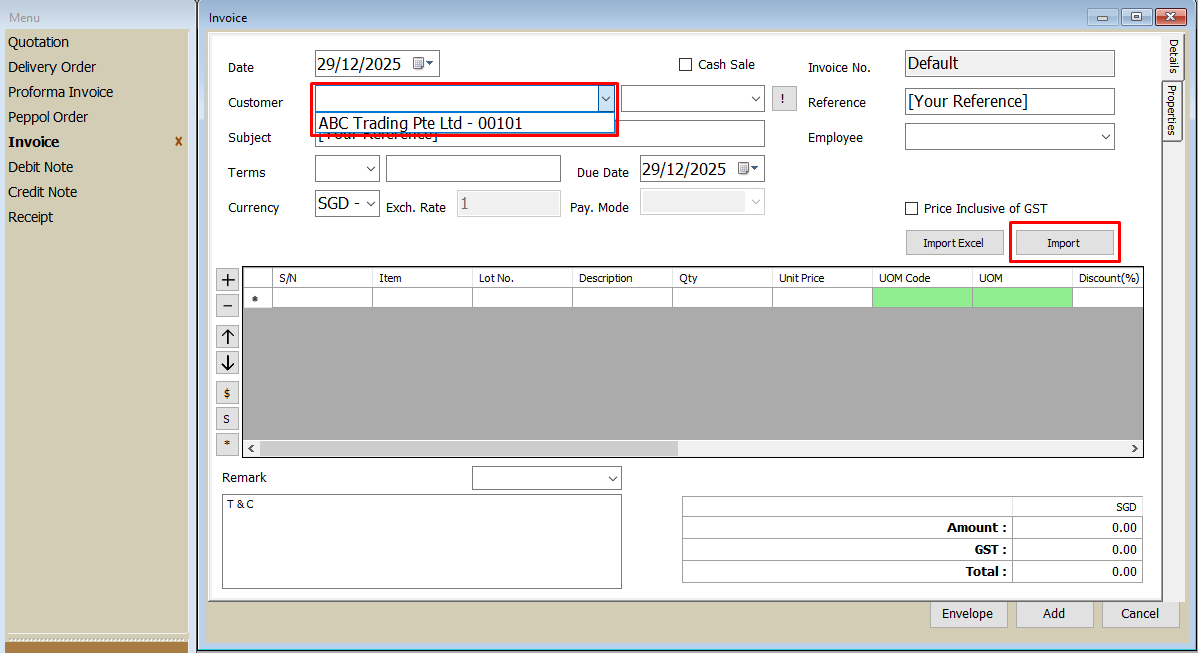Open Credit Note from the menu
1198x653 pixels.
click(x=43, y=192)
